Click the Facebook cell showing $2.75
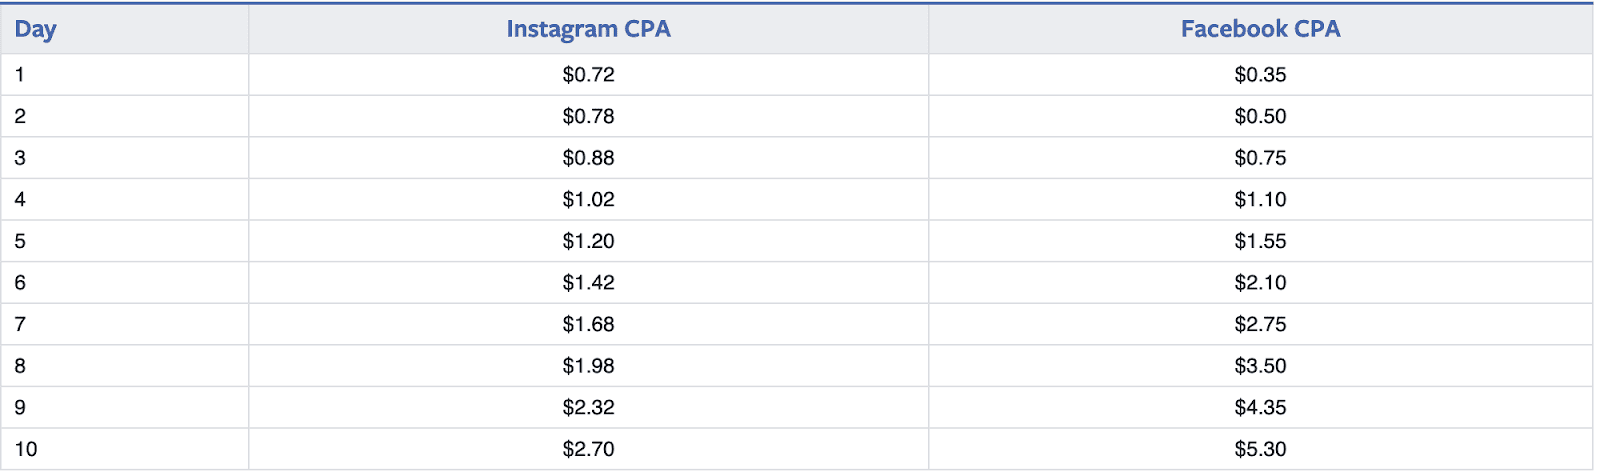 1260,325
